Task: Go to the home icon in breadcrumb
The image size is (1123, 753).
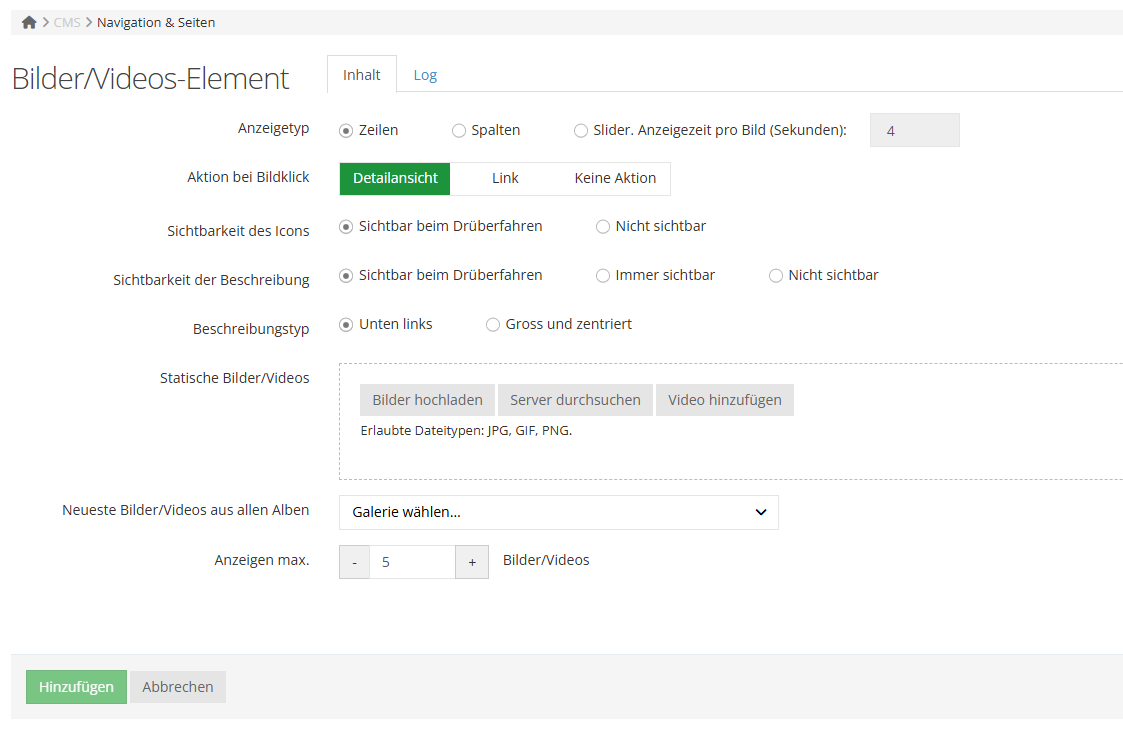Action: (x=29, y=22)
